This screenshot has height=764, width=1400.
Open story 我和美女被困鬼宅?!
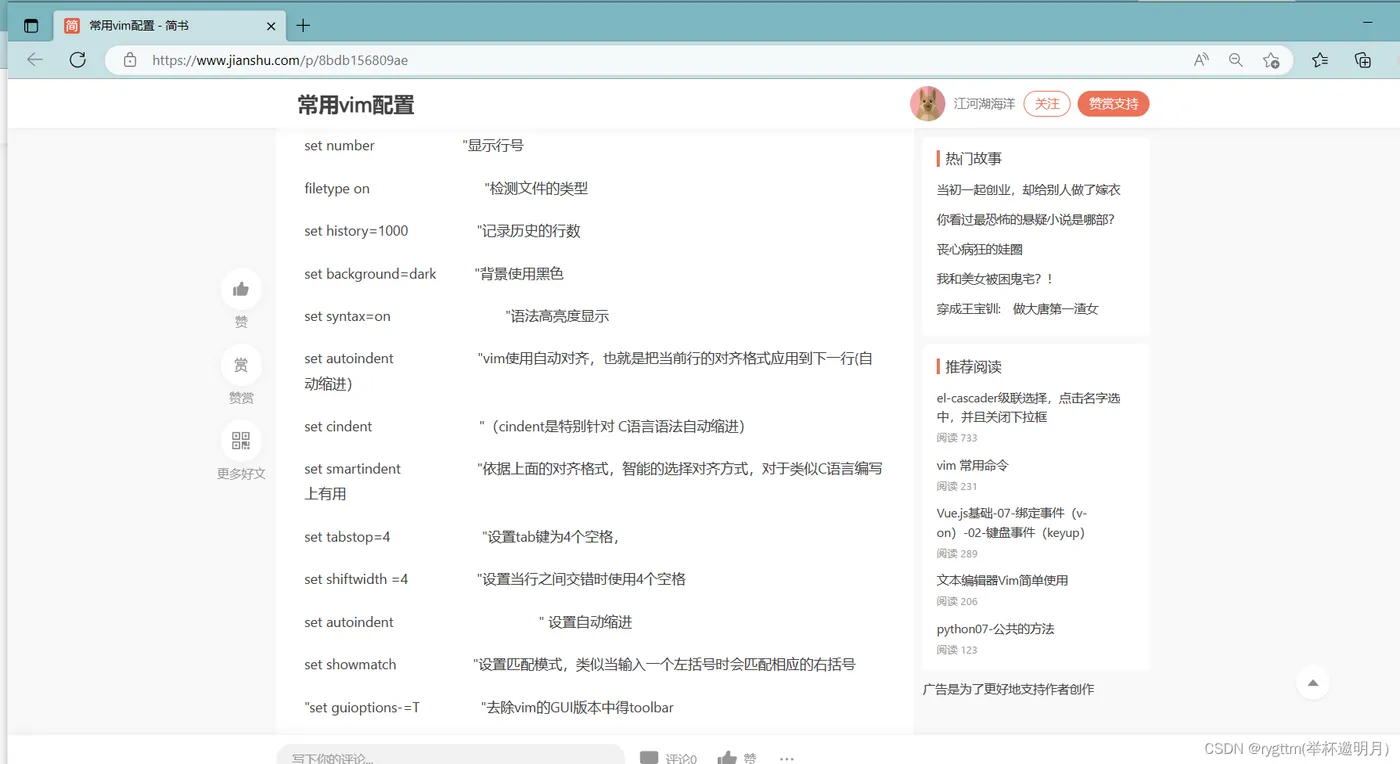pyautogui.click(x=995, y=279)
